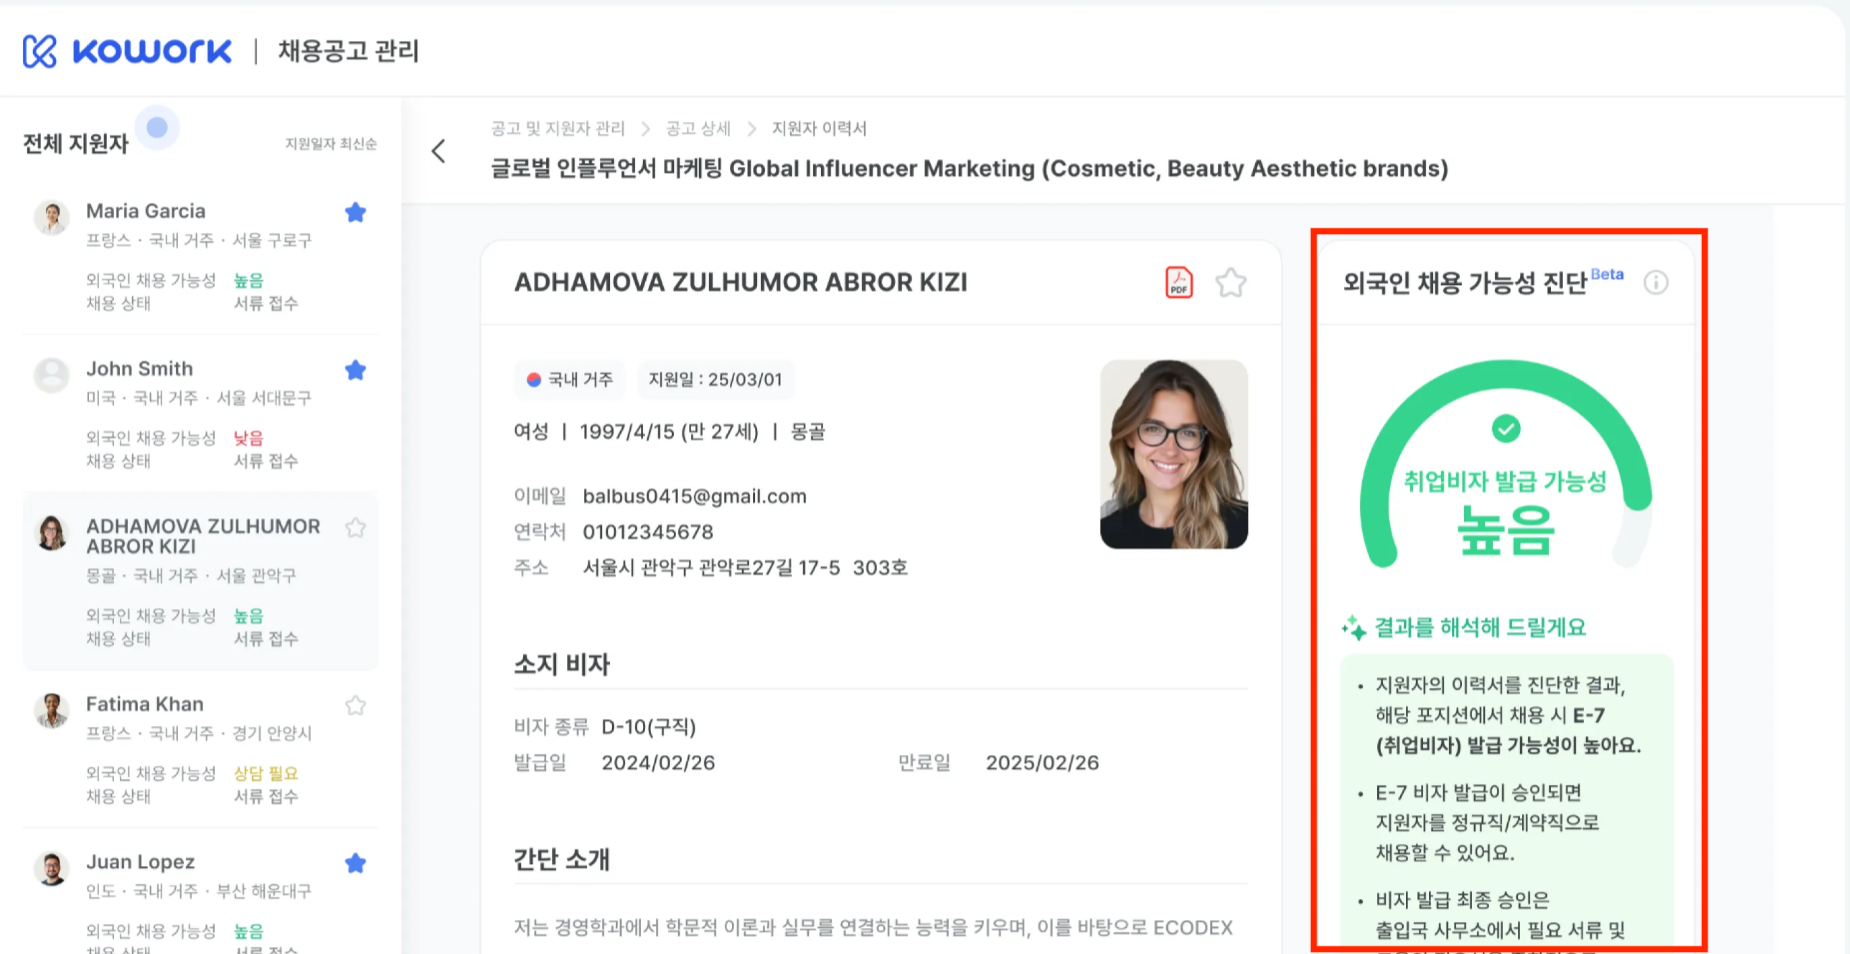Click the applicant's profile photo
The image size is (1850, 954).
pos(1174,454)
